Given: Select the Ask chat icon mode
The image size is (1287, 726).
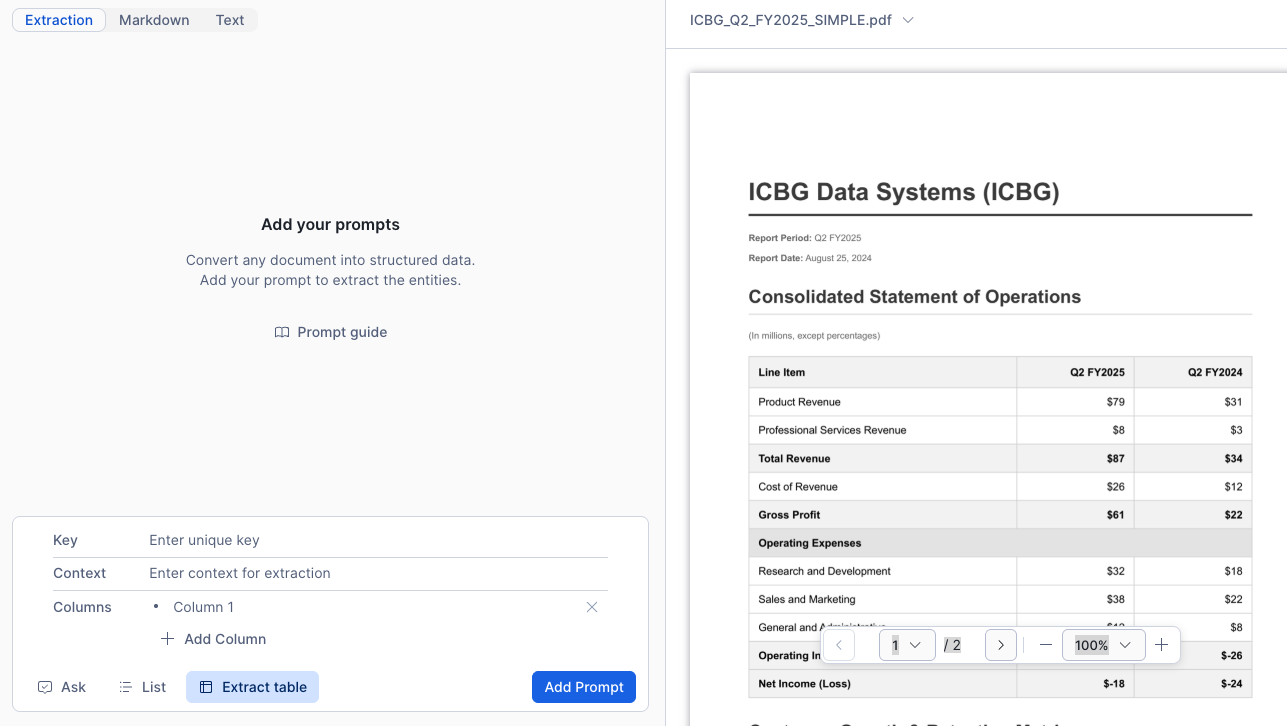Looking at the screenshot, I should pos(45,688).
